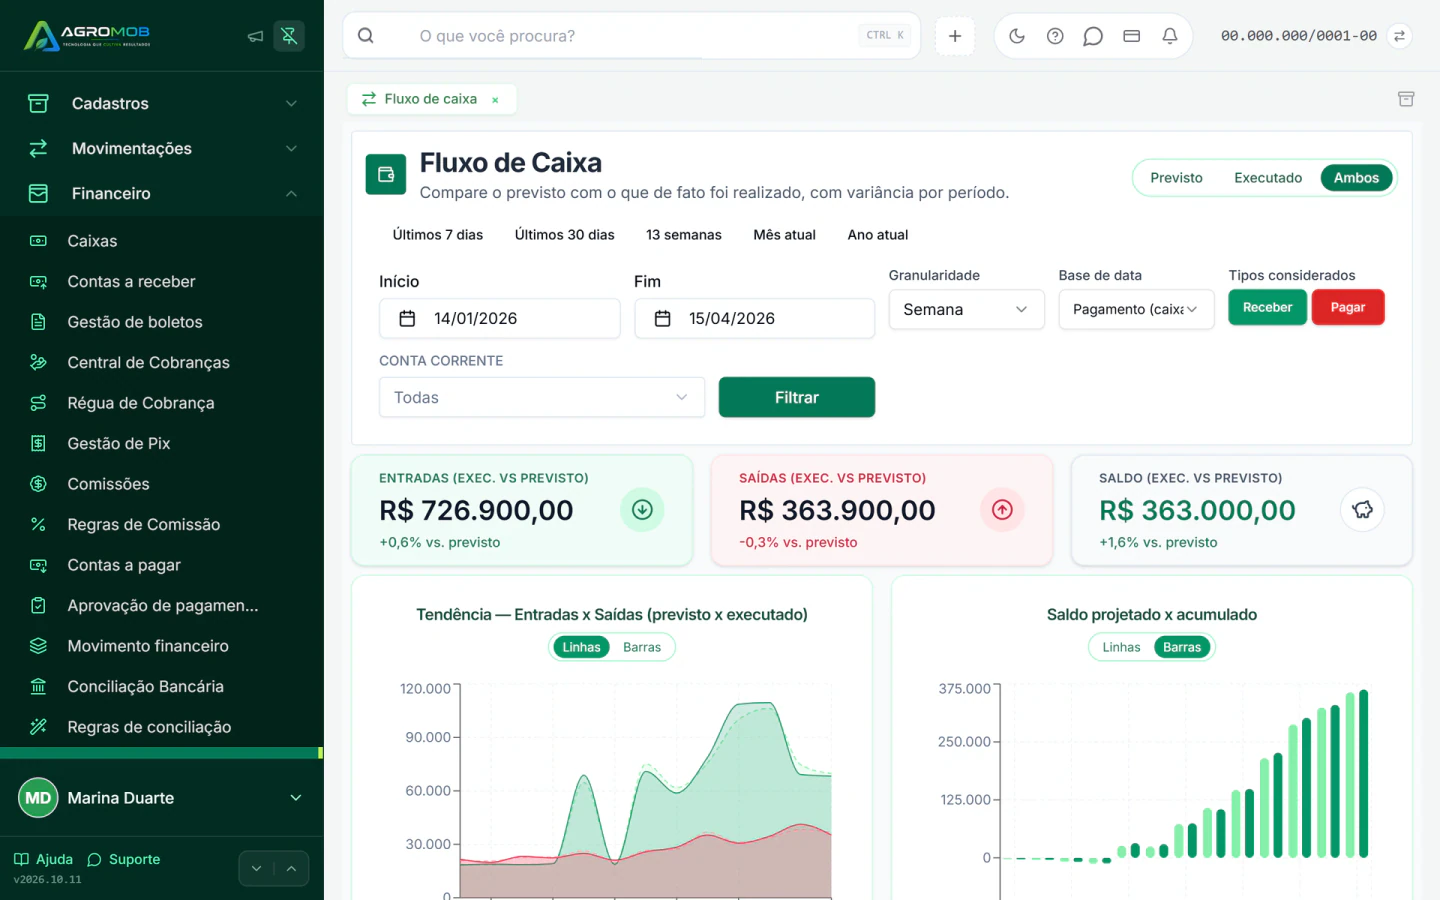The height and width of the screenshot is (900, 1440).
Task: Open the Suporte link
Action: tap(124, 860)
